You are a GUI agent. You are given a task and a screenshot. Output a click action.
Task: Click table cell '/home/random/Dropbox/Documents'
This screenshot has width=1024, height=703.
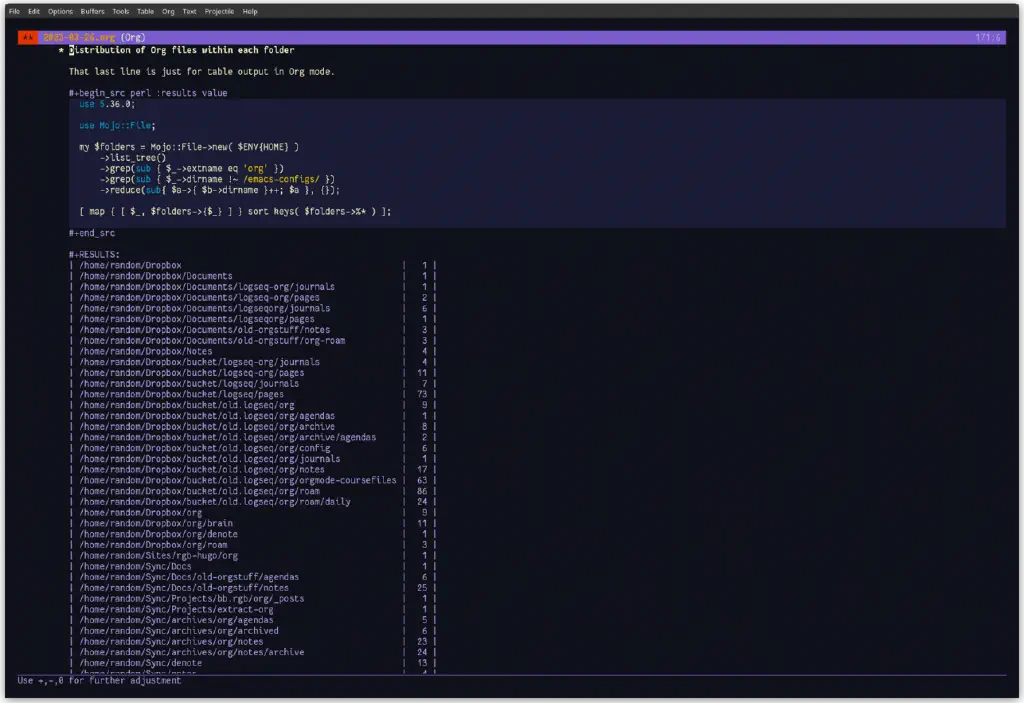156,276
